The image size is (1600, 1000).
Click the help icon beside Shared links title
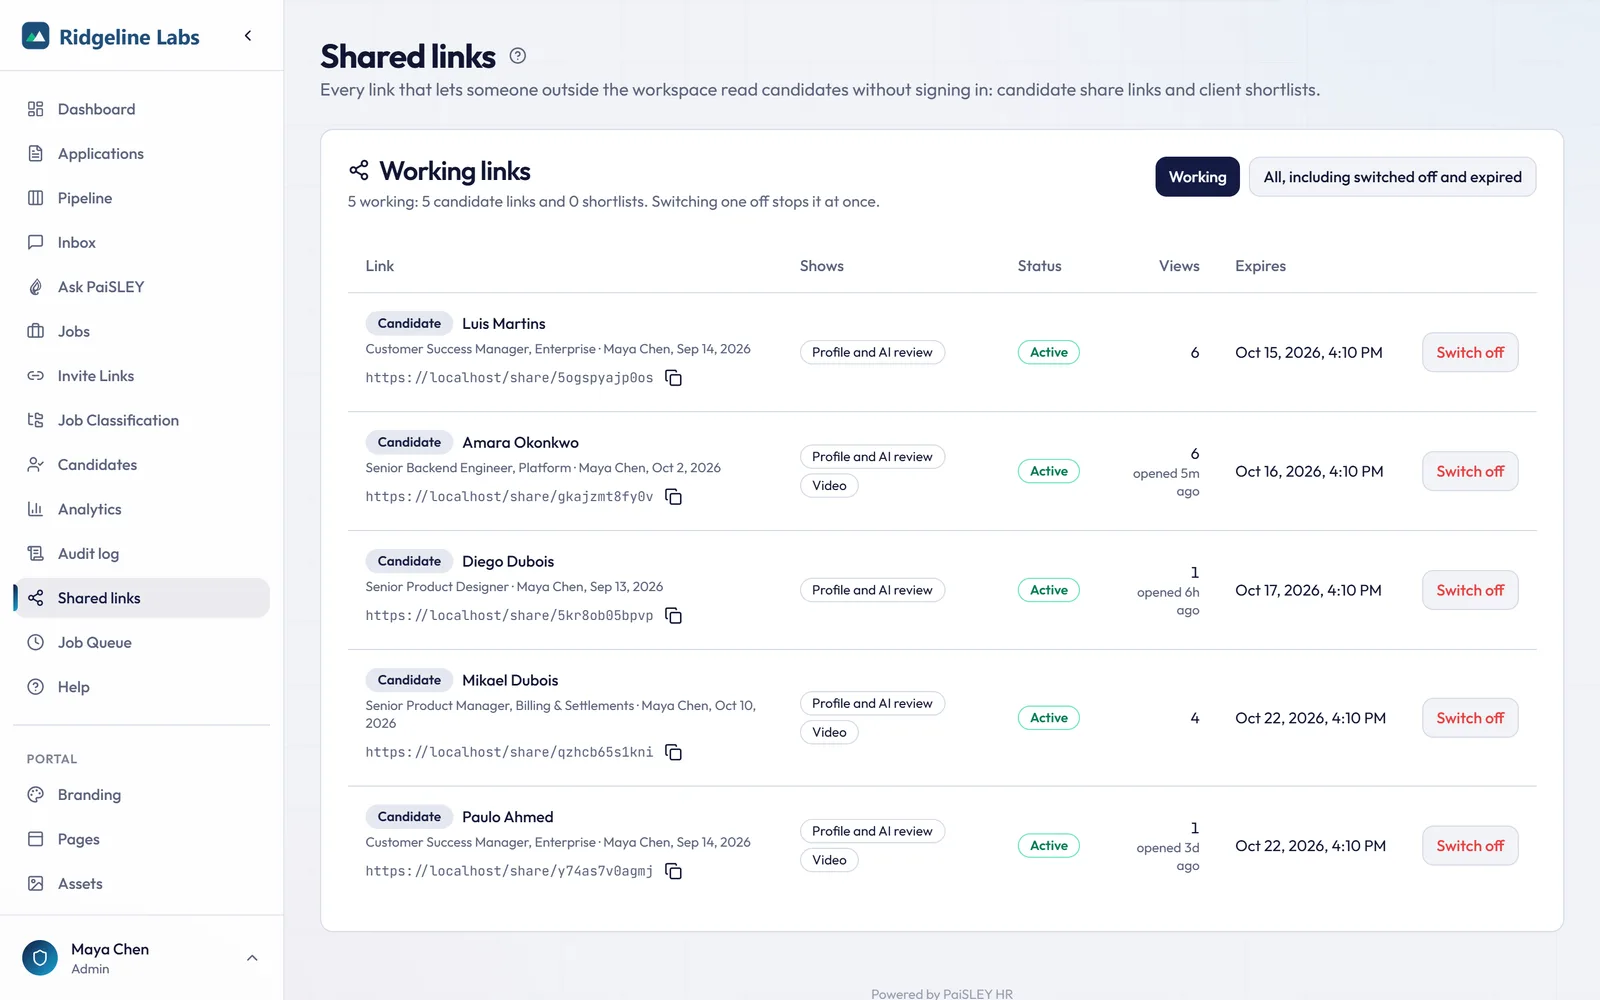517,56
